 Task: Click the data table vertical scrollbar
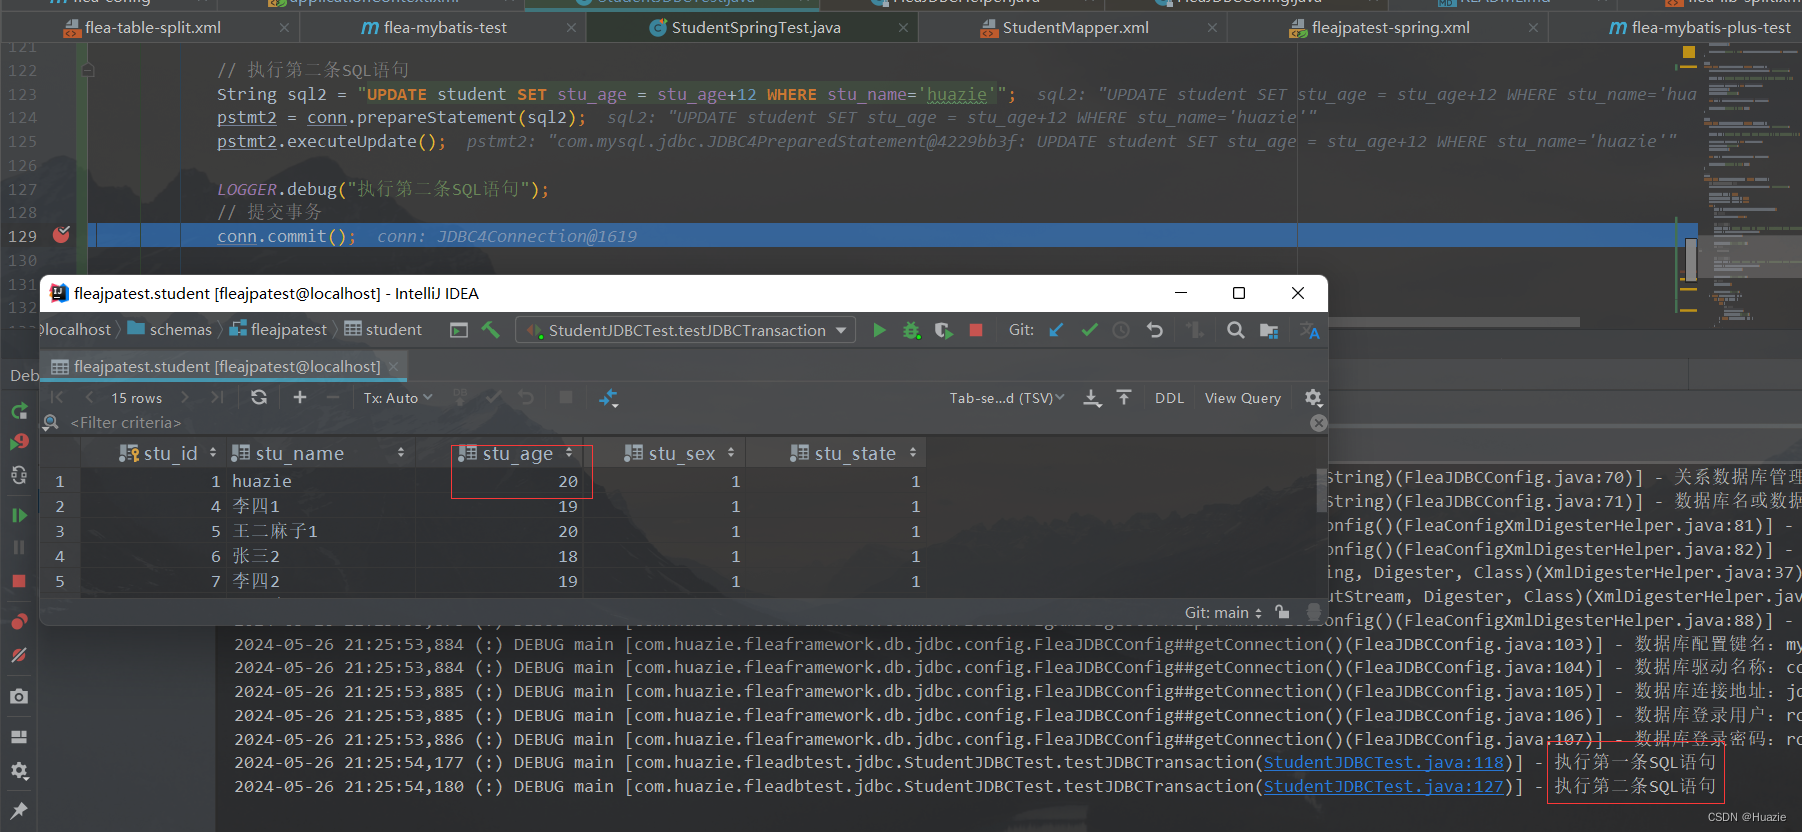point(1321,490)
